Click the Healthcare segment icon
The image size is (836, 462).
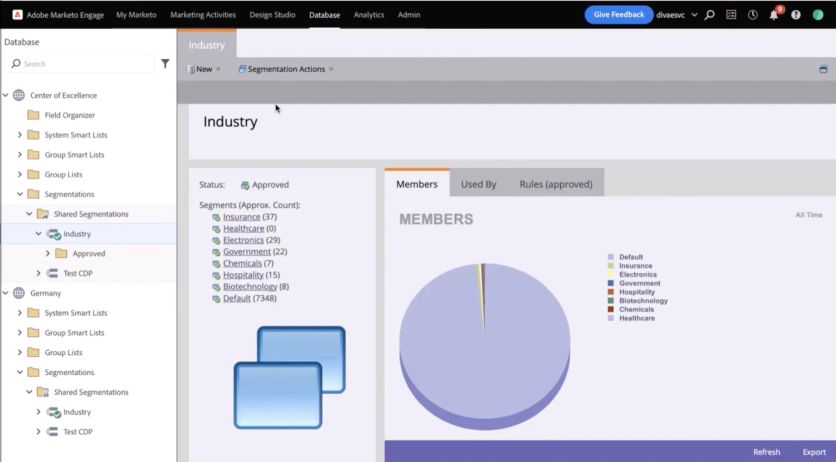(216, 229)
